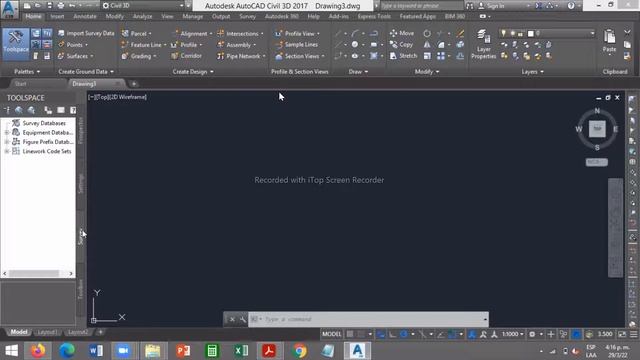
Task: Open Excel from the taskbar
Action: coord(241,351)
